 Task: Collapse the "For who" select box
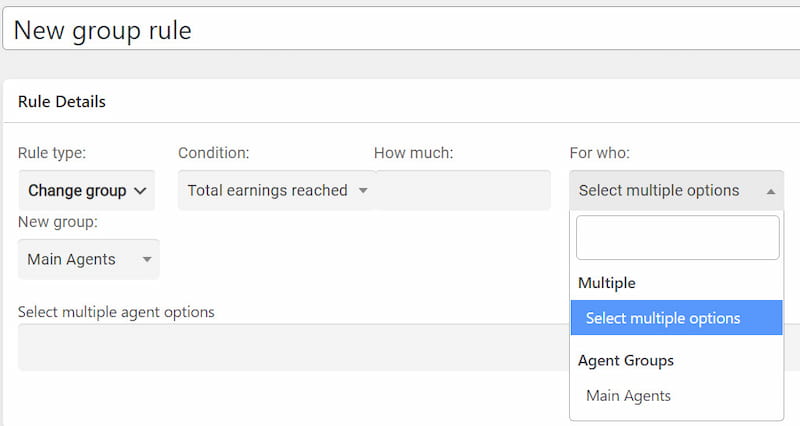(x=660, y=190)
